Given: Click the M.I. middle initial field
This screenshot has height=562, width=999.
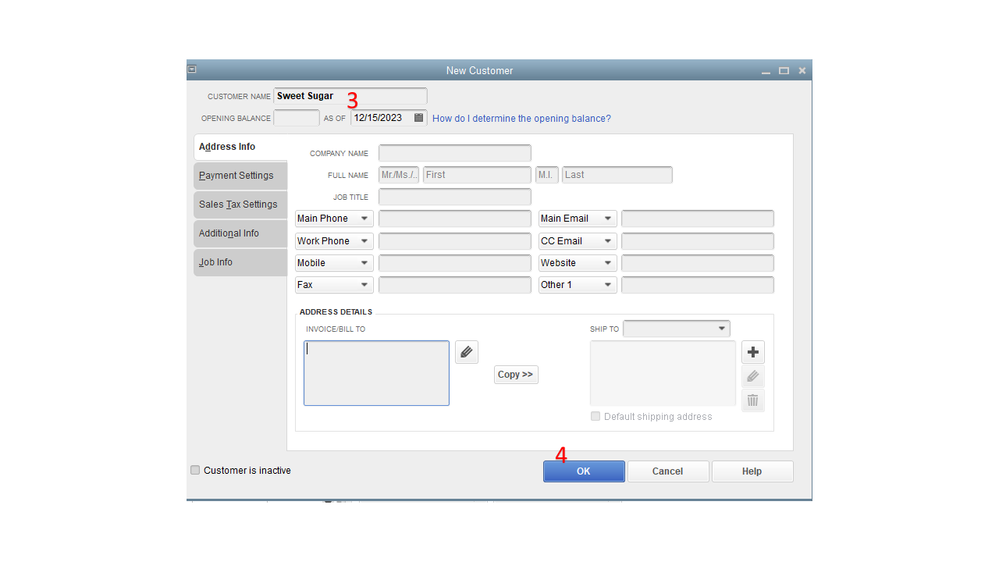Looking at the screenshot, I should click(x=547, y=175).
